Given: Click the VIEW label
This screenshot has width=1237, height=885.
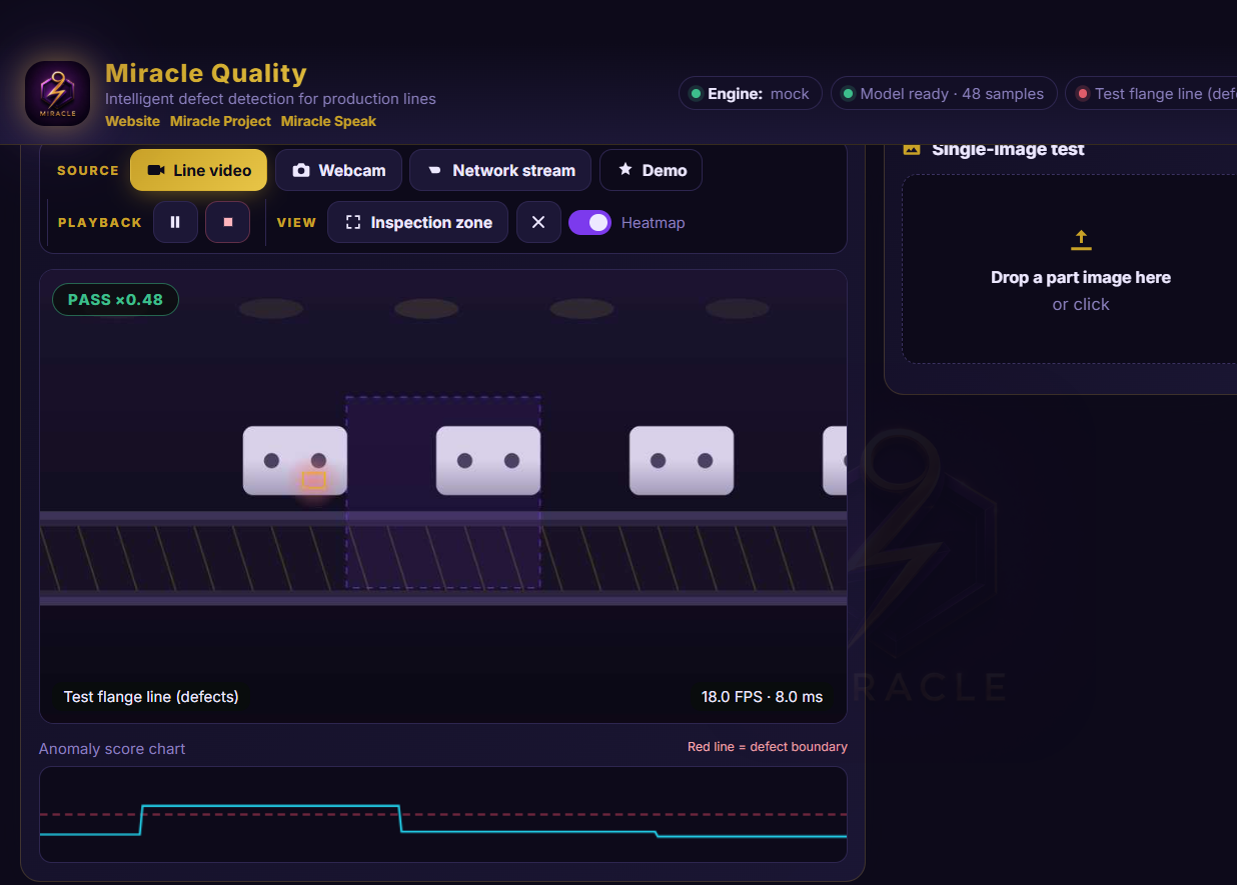Looking at the screenshot, I should [x=296, y=222].
